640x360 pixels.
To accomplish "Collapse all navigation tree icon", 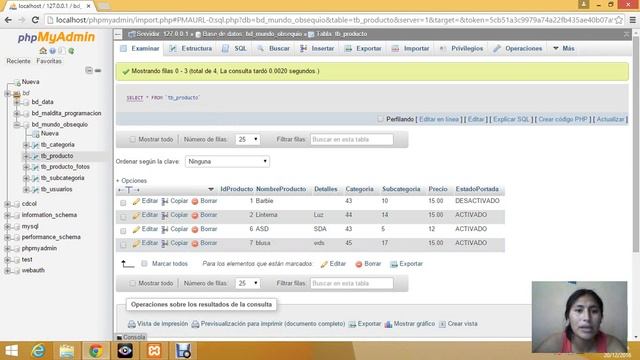I will coord(89,70).
